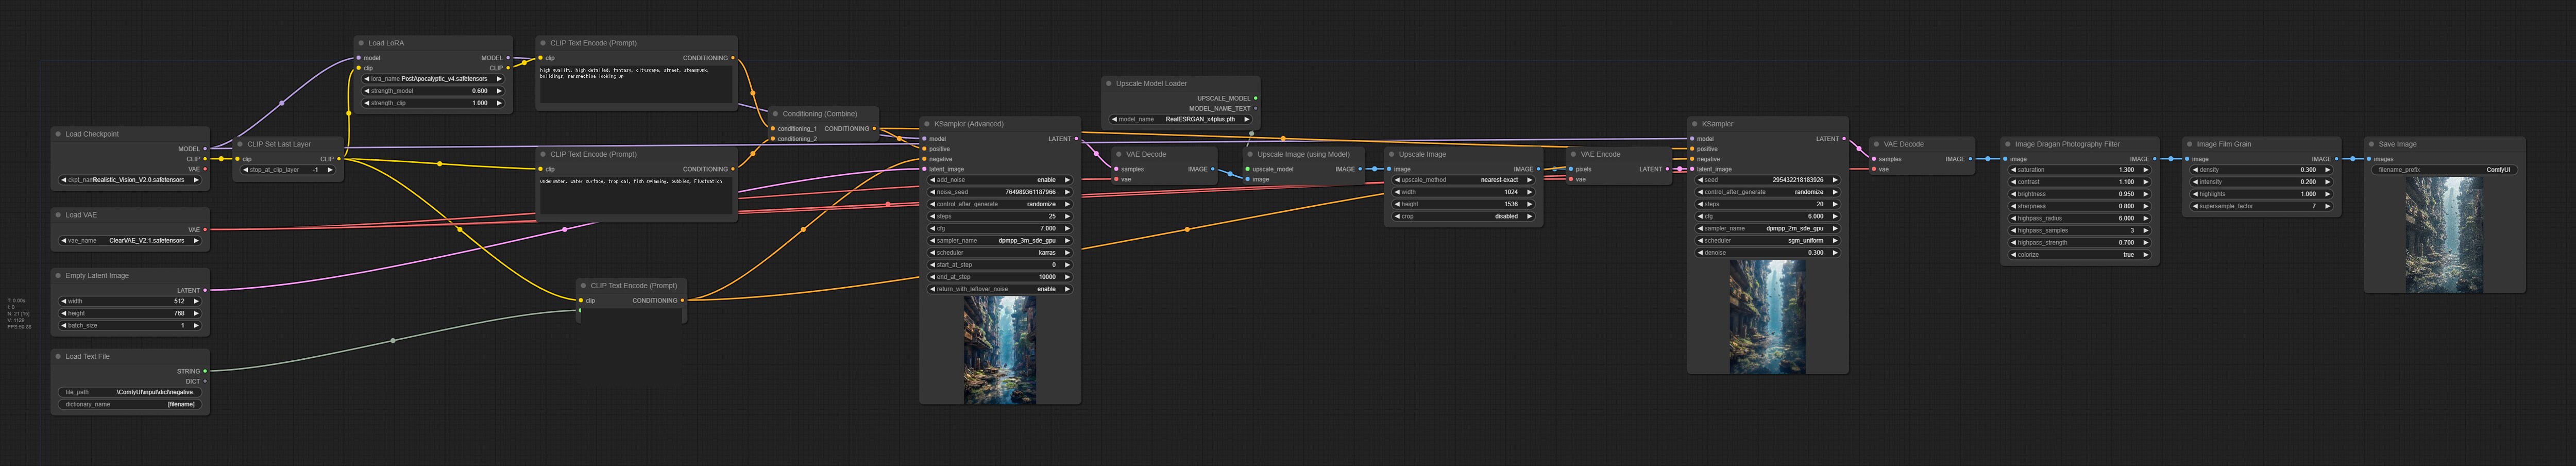Click the vae_name ClearVAE_V2.1 selector
2576x466 pixels.
coord(131,241)
